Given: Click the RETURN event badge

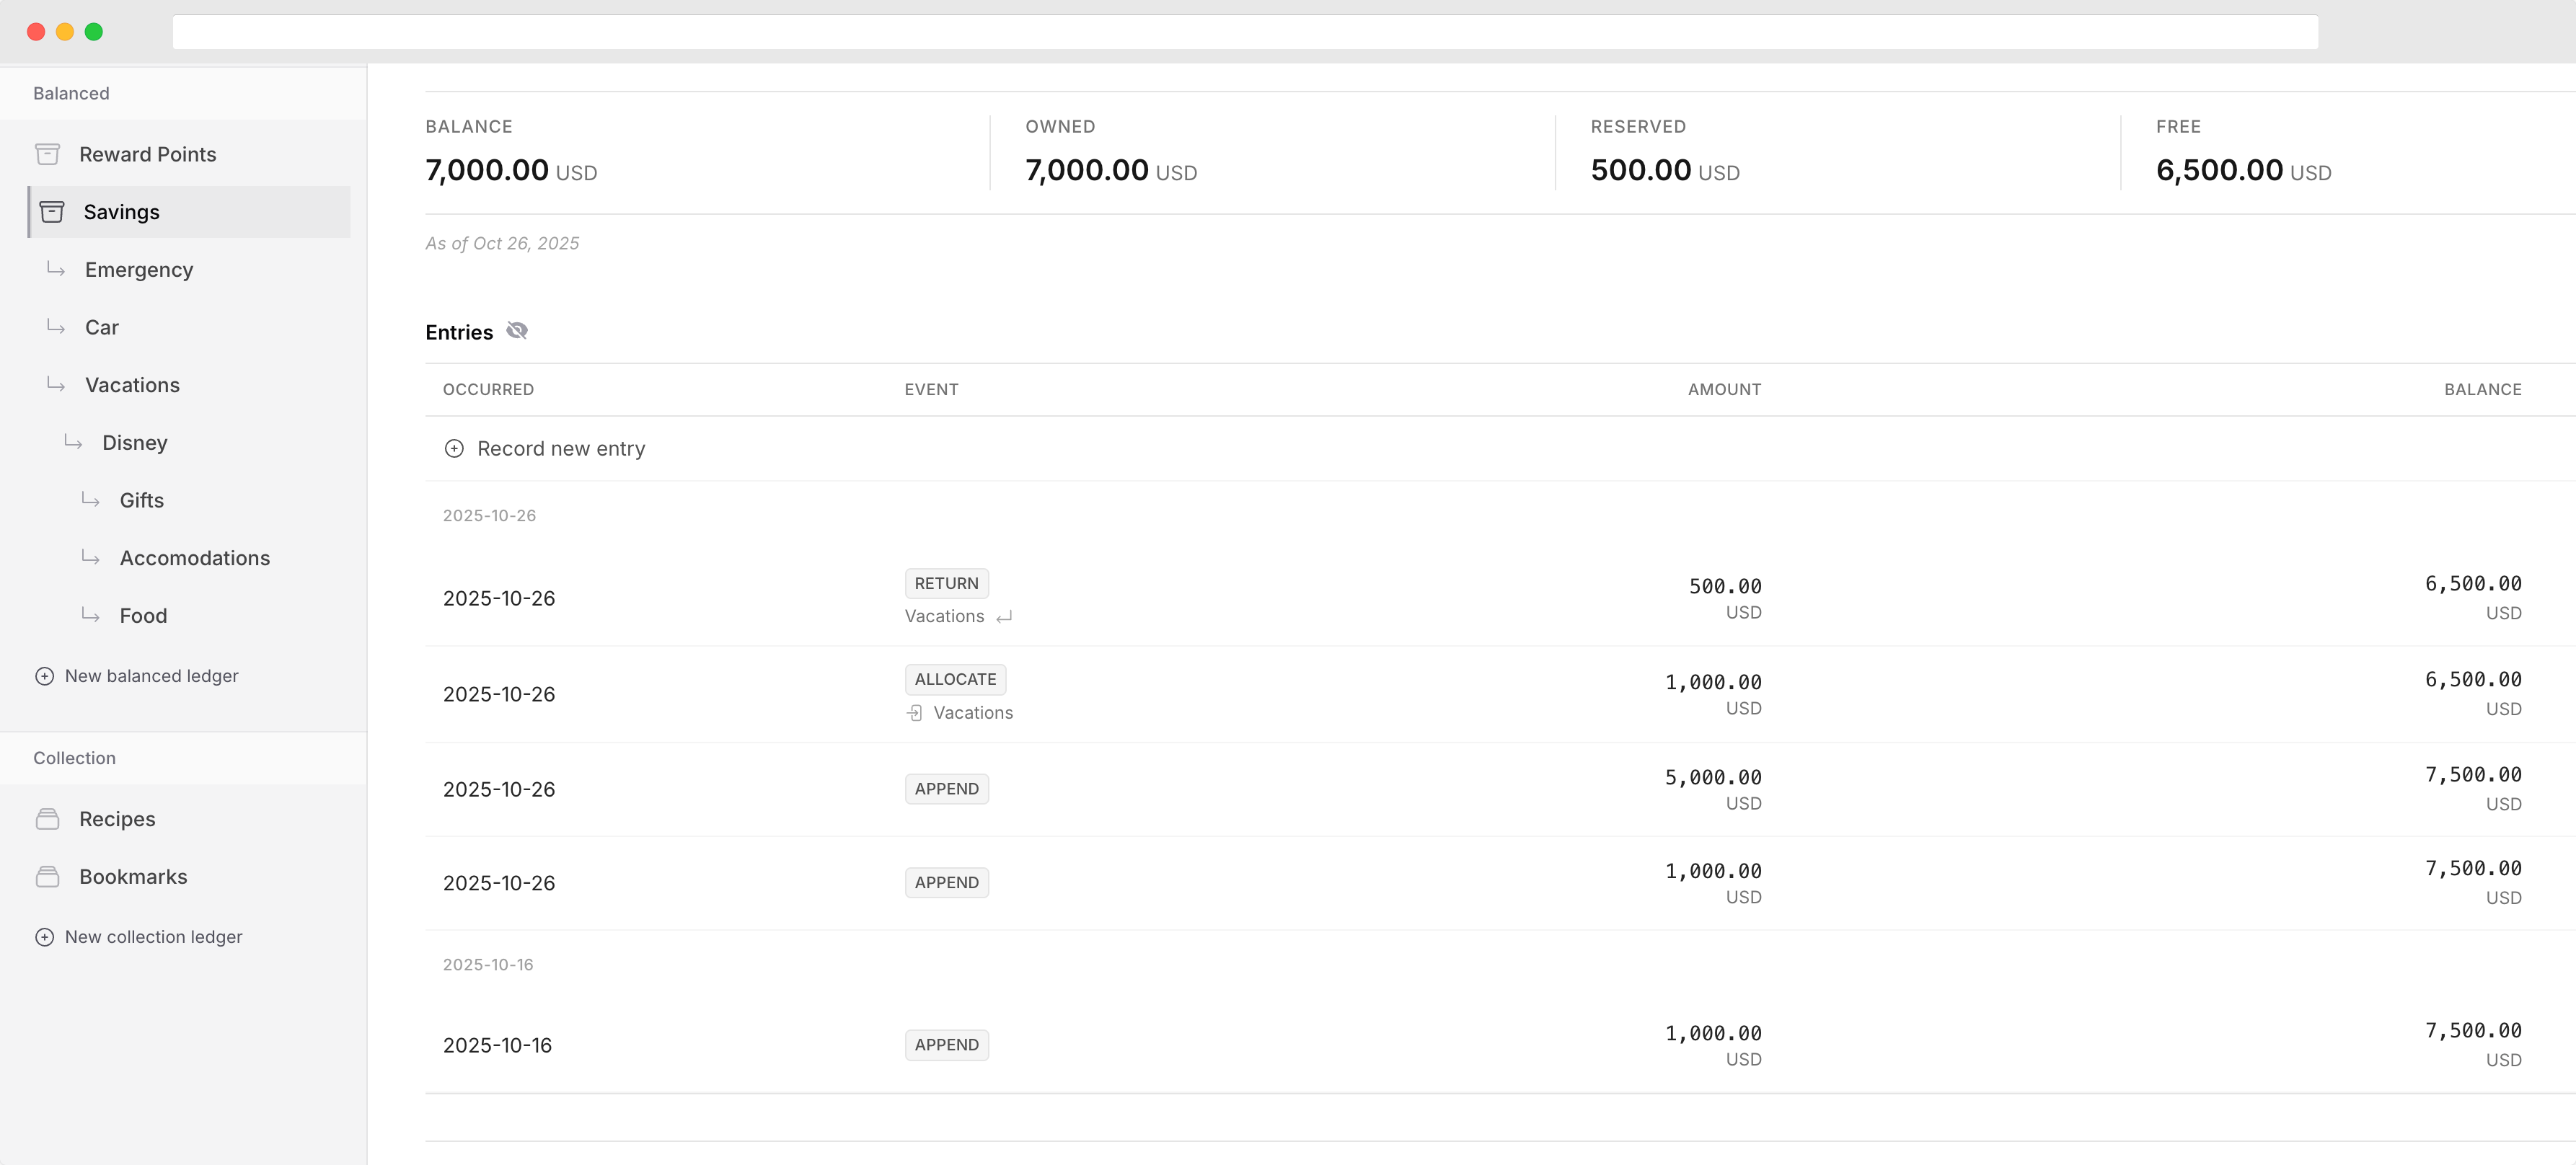Looking at the screenshot, I should coord(946,583).
